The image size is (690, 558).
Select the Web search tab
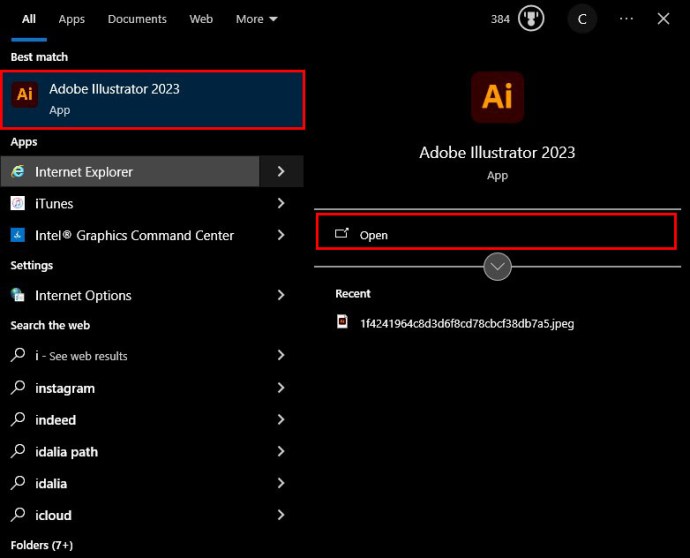coord(201,19)
